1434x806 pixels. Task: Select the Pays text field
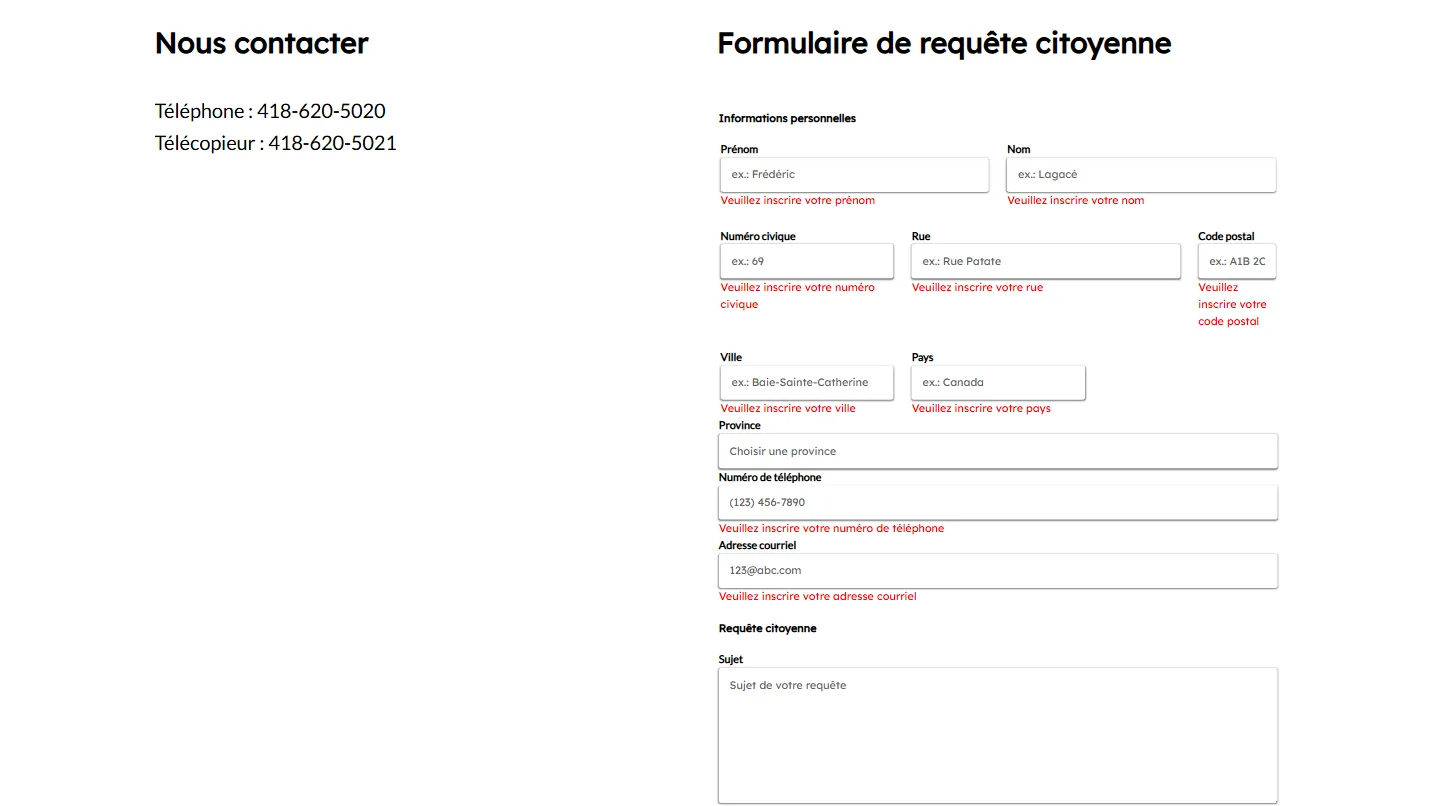point(998,382)
